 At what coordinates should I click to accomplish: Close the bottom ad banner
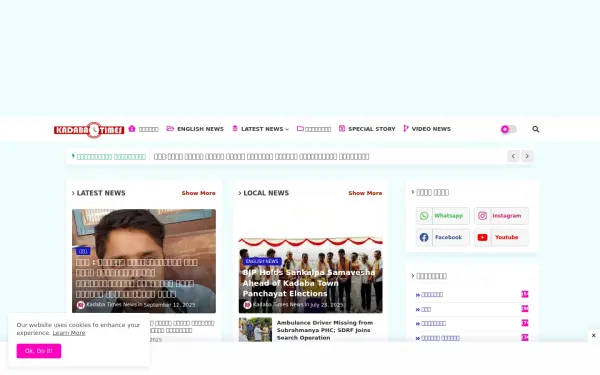click(x=594, y=336)
